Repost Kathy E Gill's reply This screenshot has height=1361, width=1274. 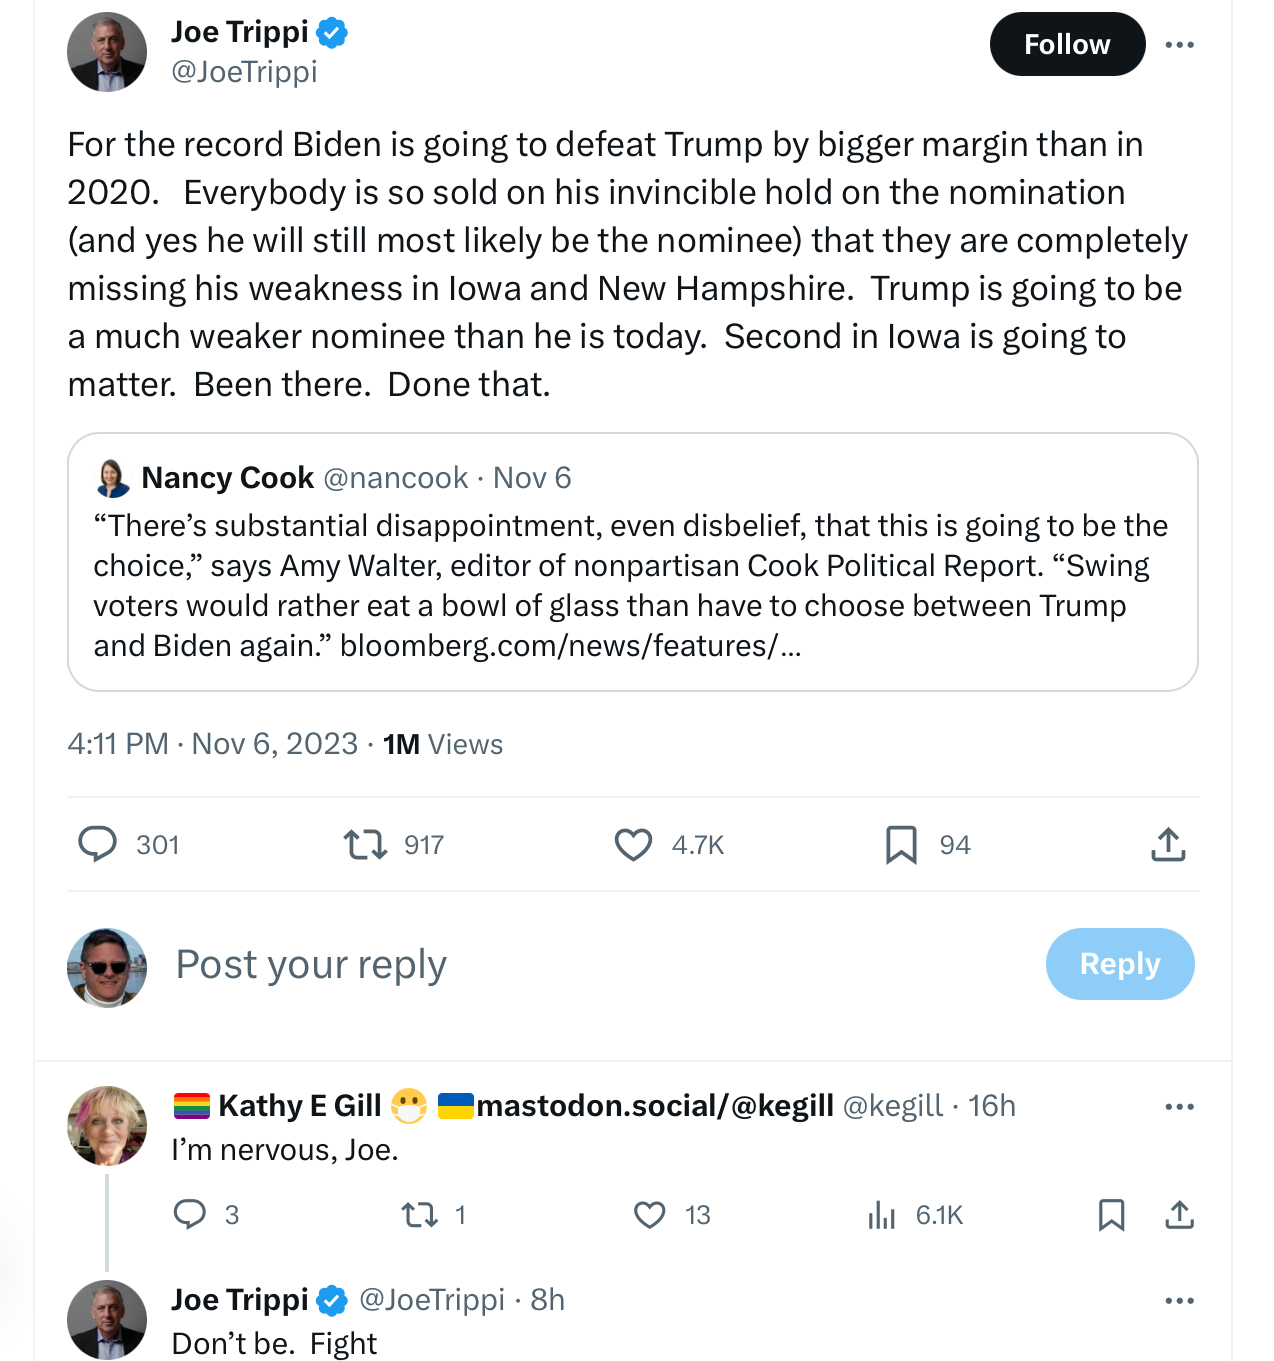click(420, 1215)
